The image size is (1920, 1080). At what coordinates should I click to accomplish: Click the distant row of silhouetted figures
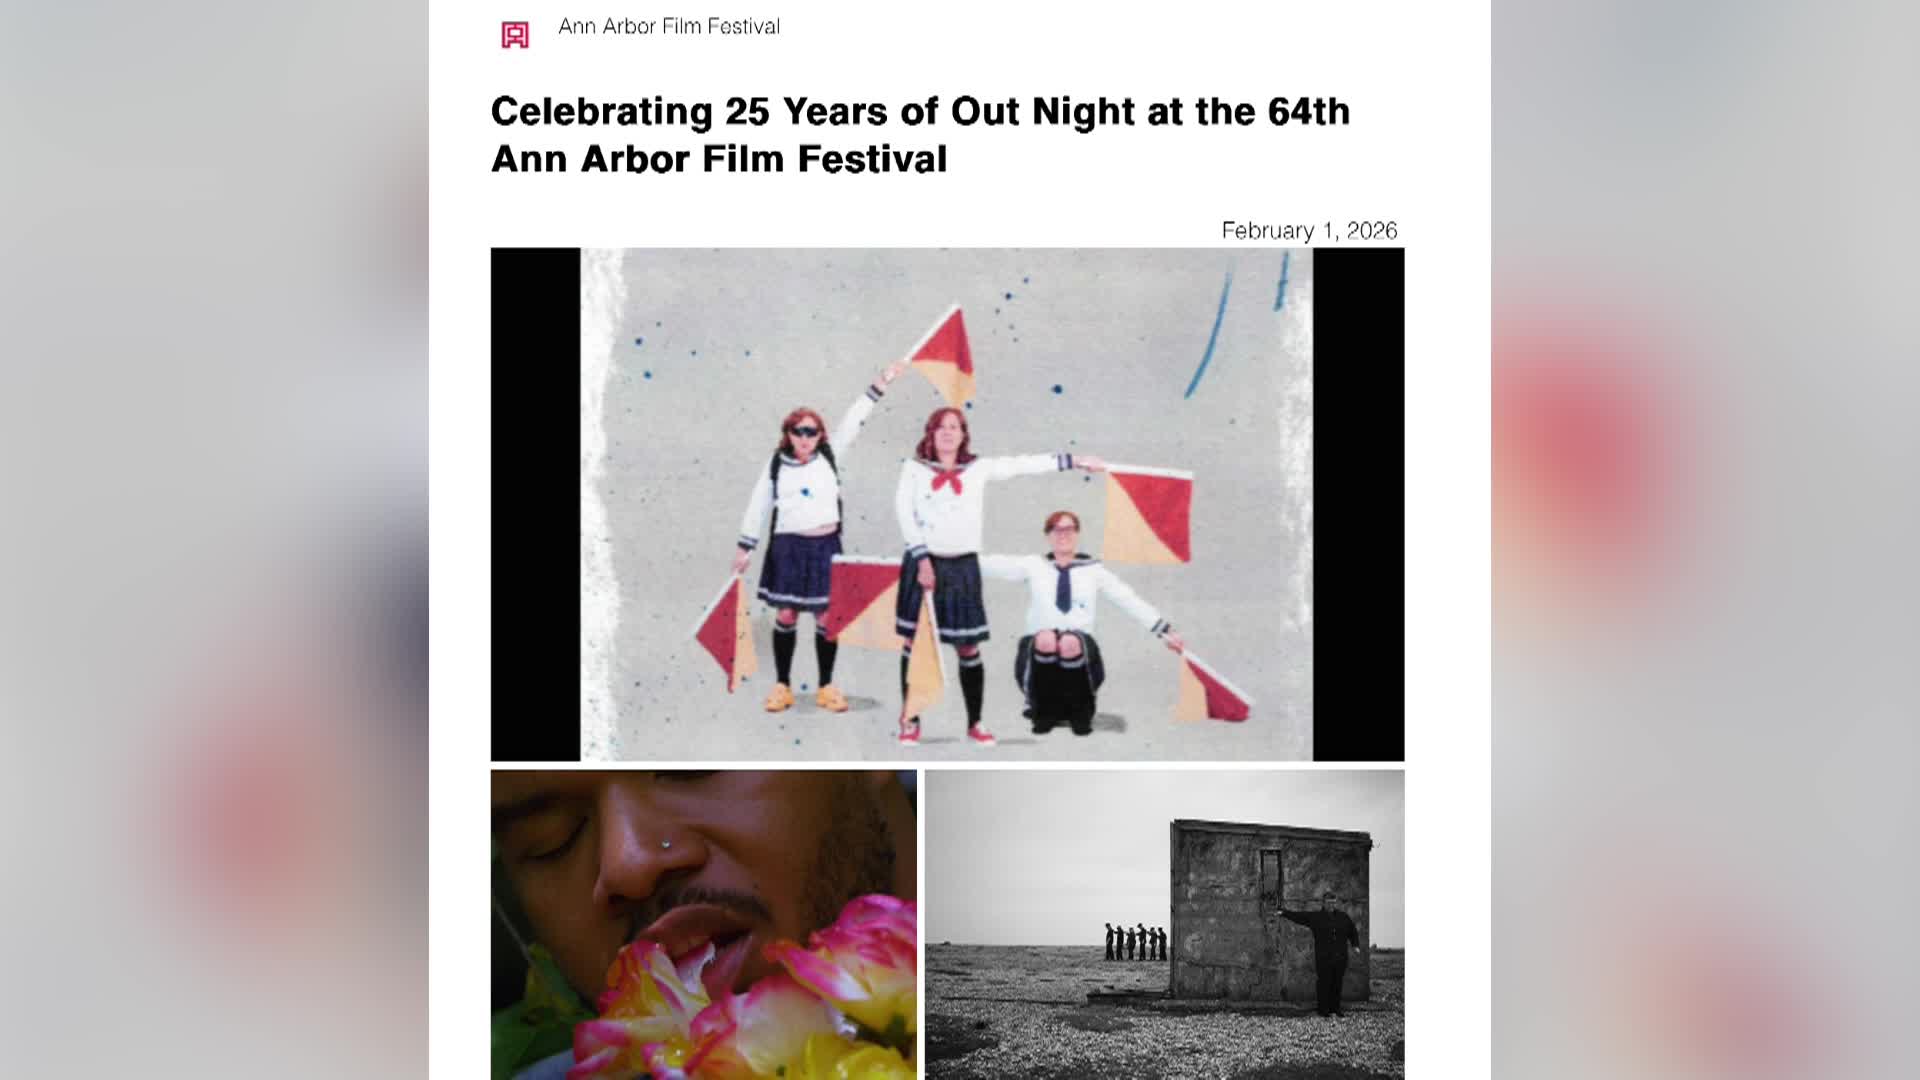[x=1135, y=941]
